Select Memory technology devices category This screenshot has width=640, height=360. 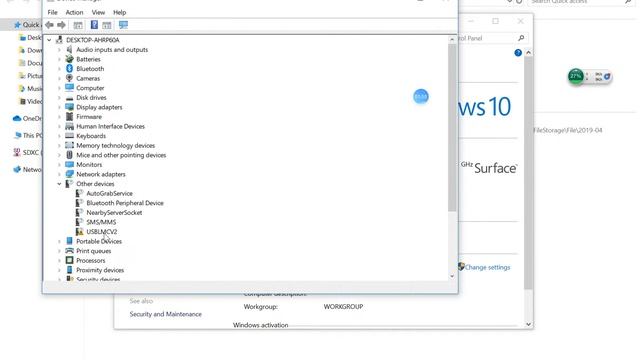point(116,145)
